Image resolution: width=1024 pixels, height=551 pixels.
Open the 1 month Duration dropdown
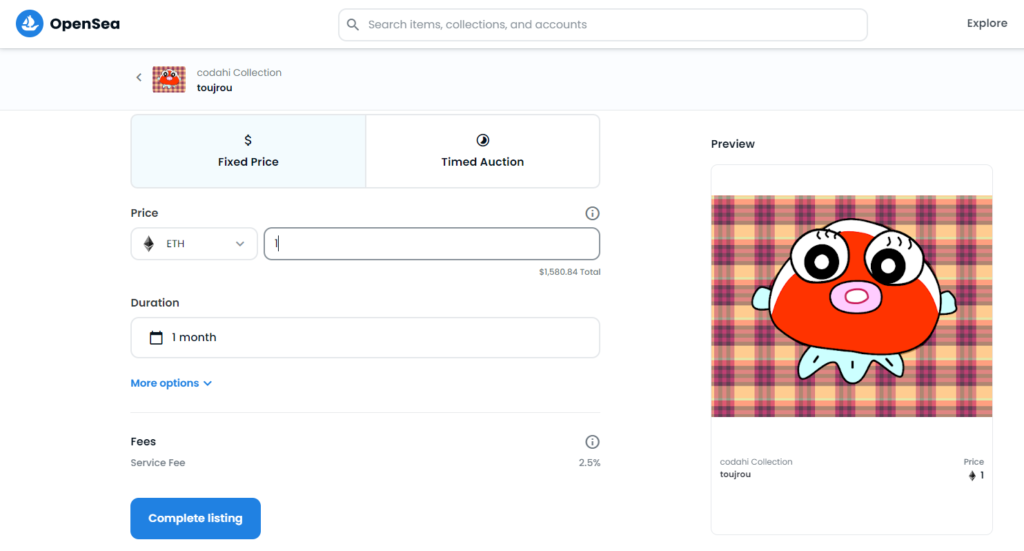365,338
